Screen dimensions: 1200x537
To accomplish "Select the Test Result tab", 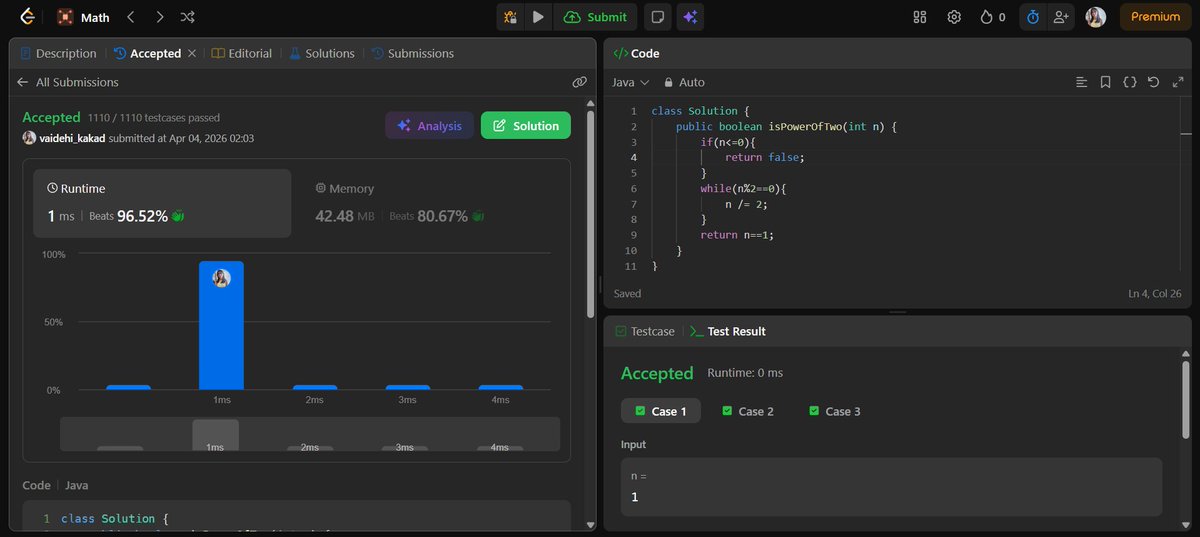I will 728,331.
